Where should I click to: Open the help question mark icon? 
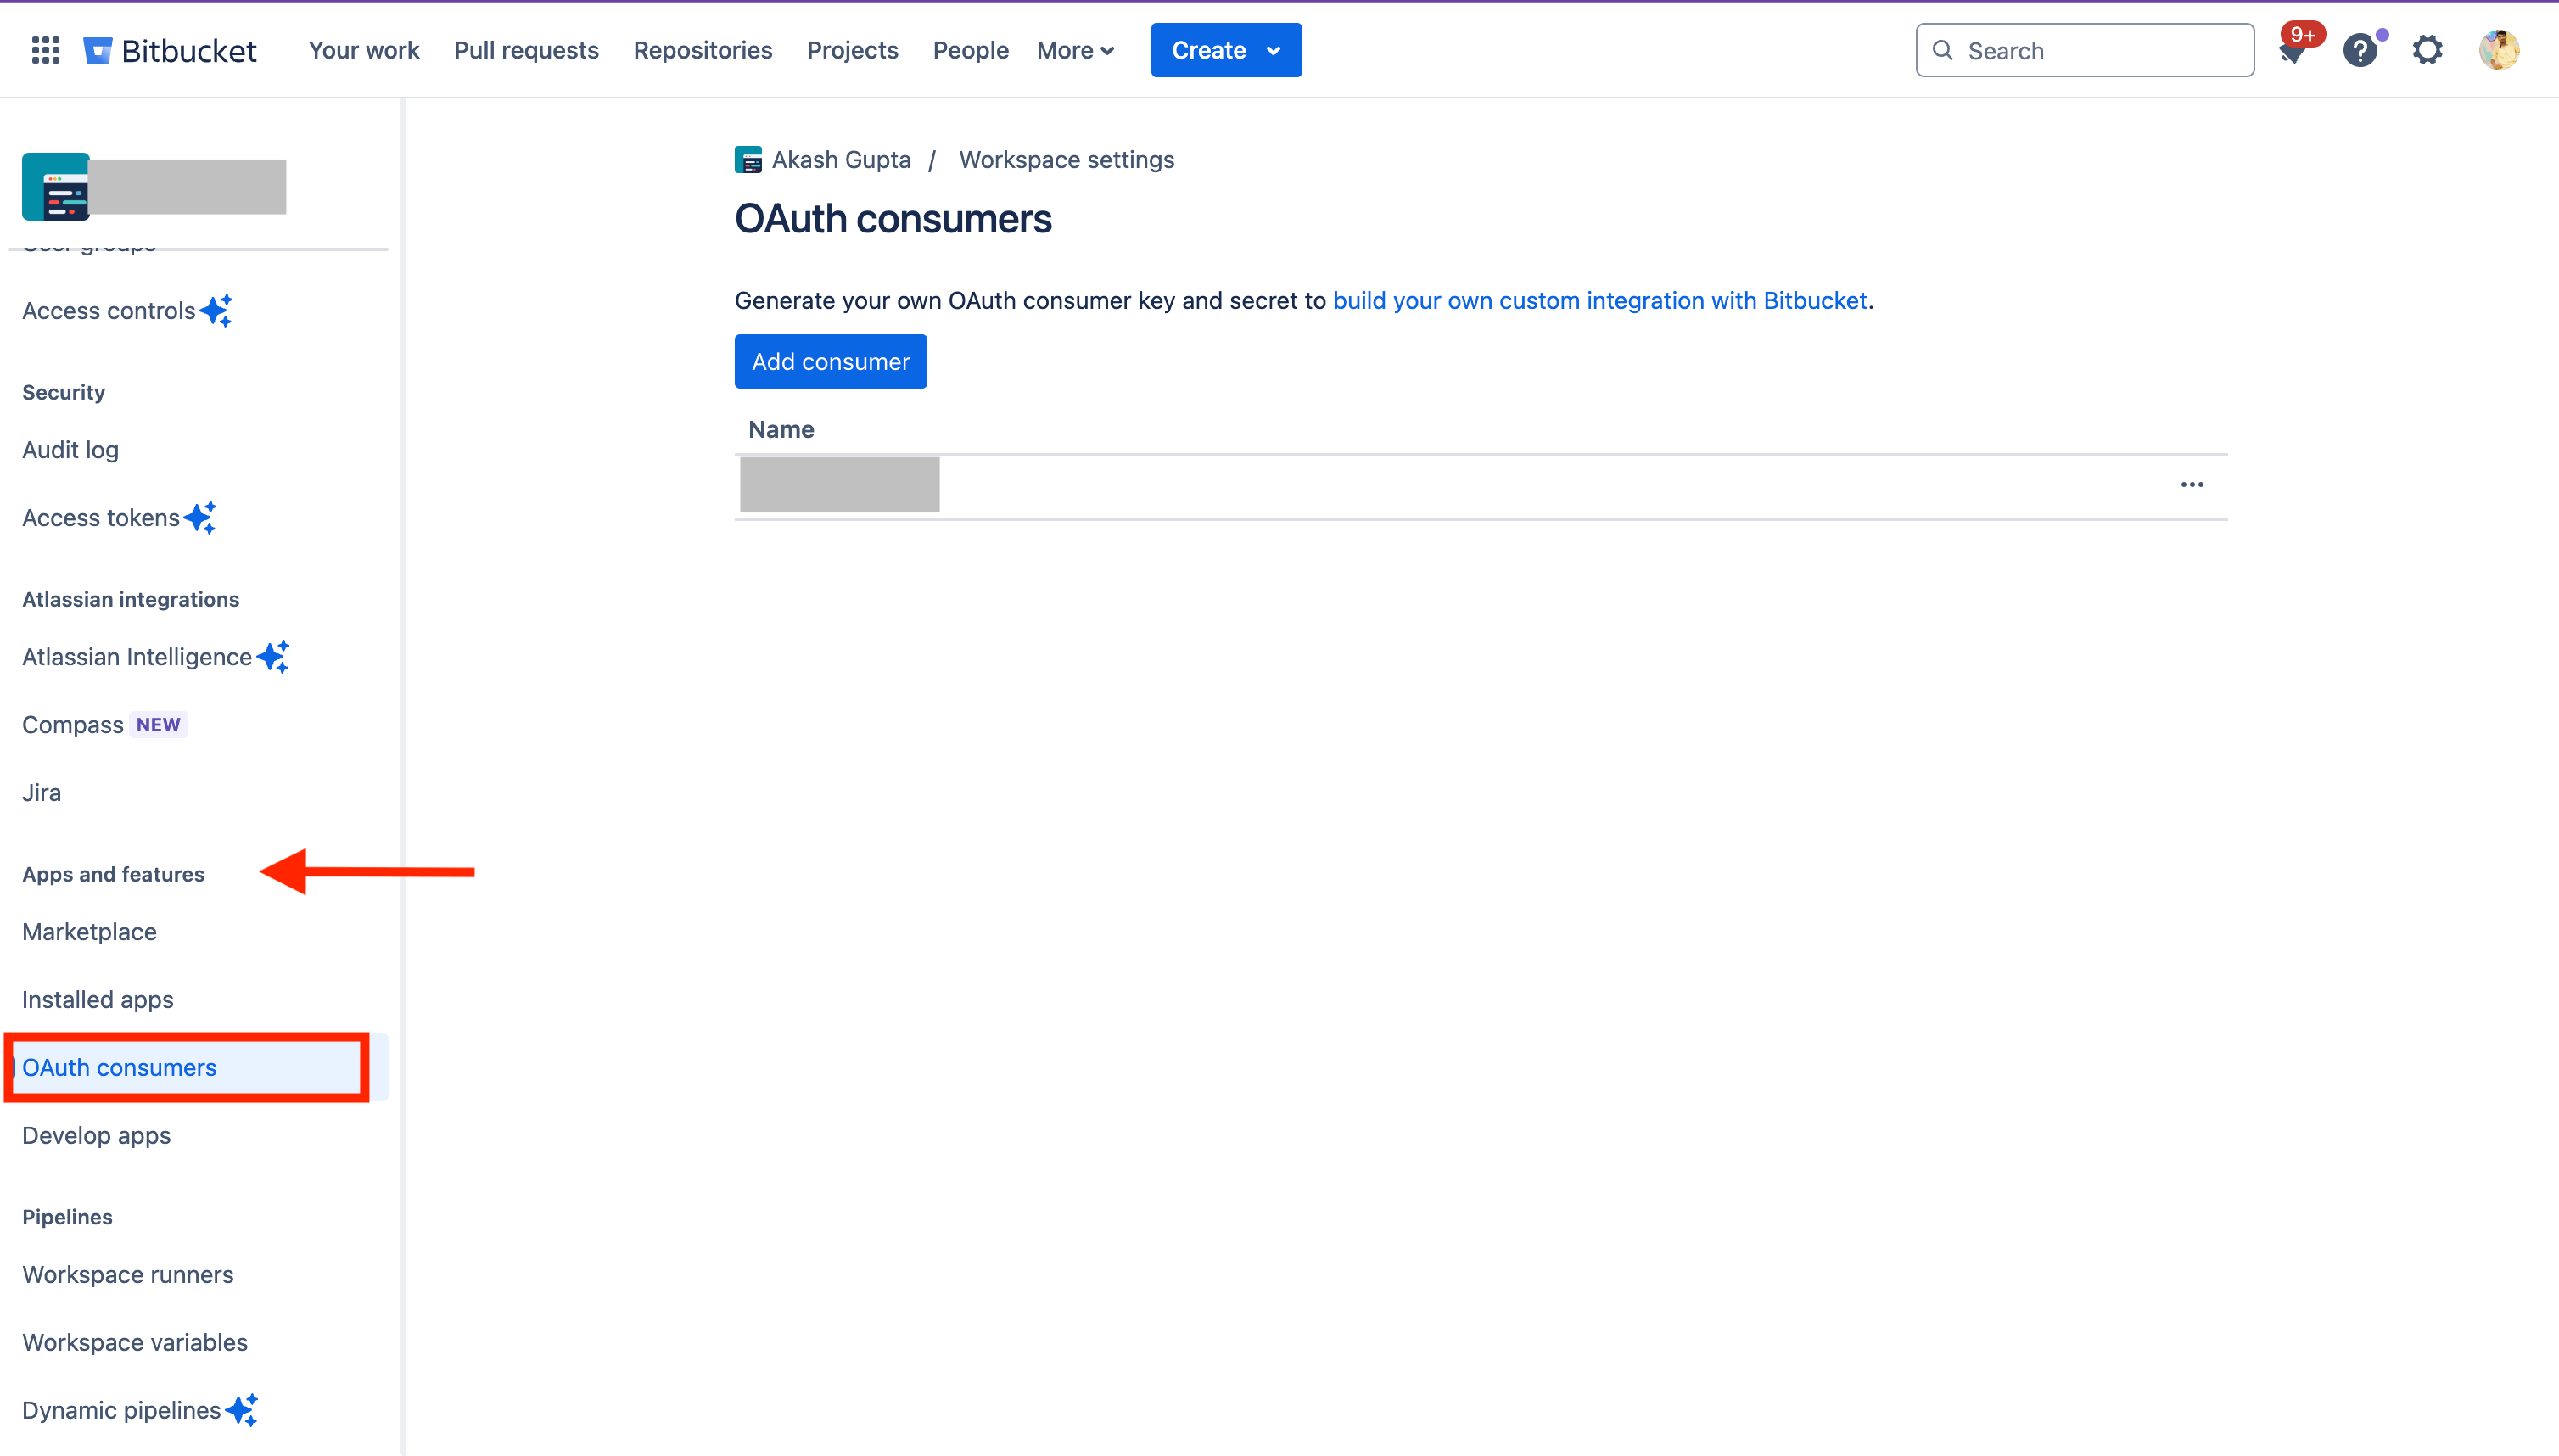2360,50
